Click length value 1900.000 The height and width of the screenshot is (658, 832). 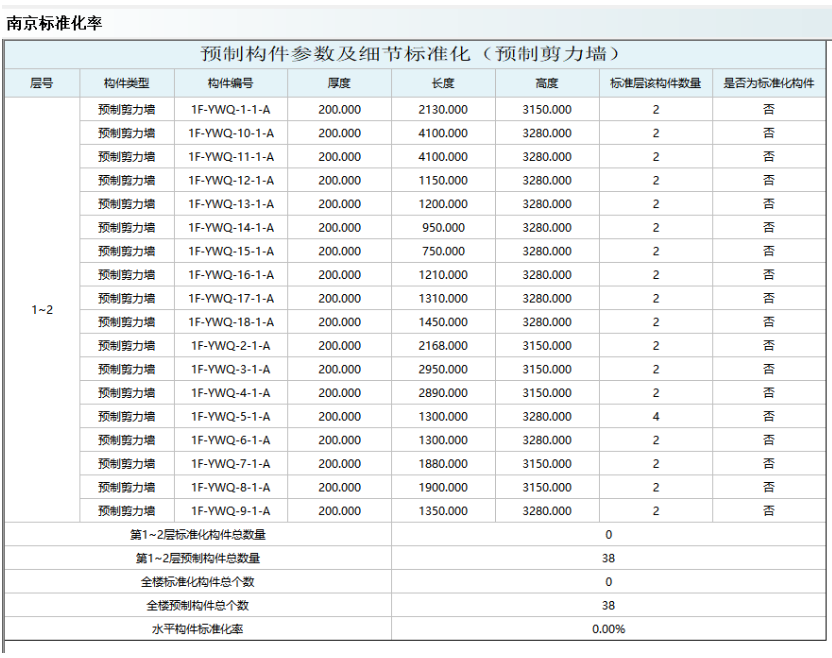[443, 487]
